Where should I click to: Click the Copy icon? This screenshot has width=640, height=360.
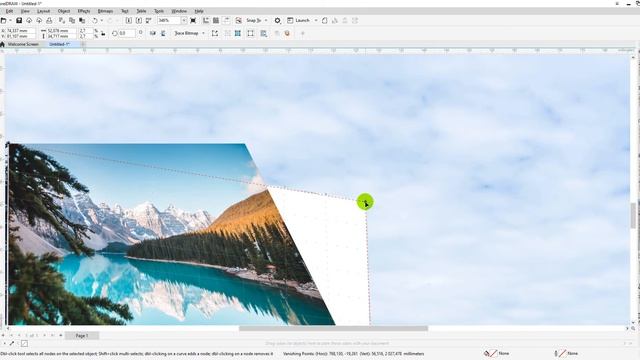72,20
